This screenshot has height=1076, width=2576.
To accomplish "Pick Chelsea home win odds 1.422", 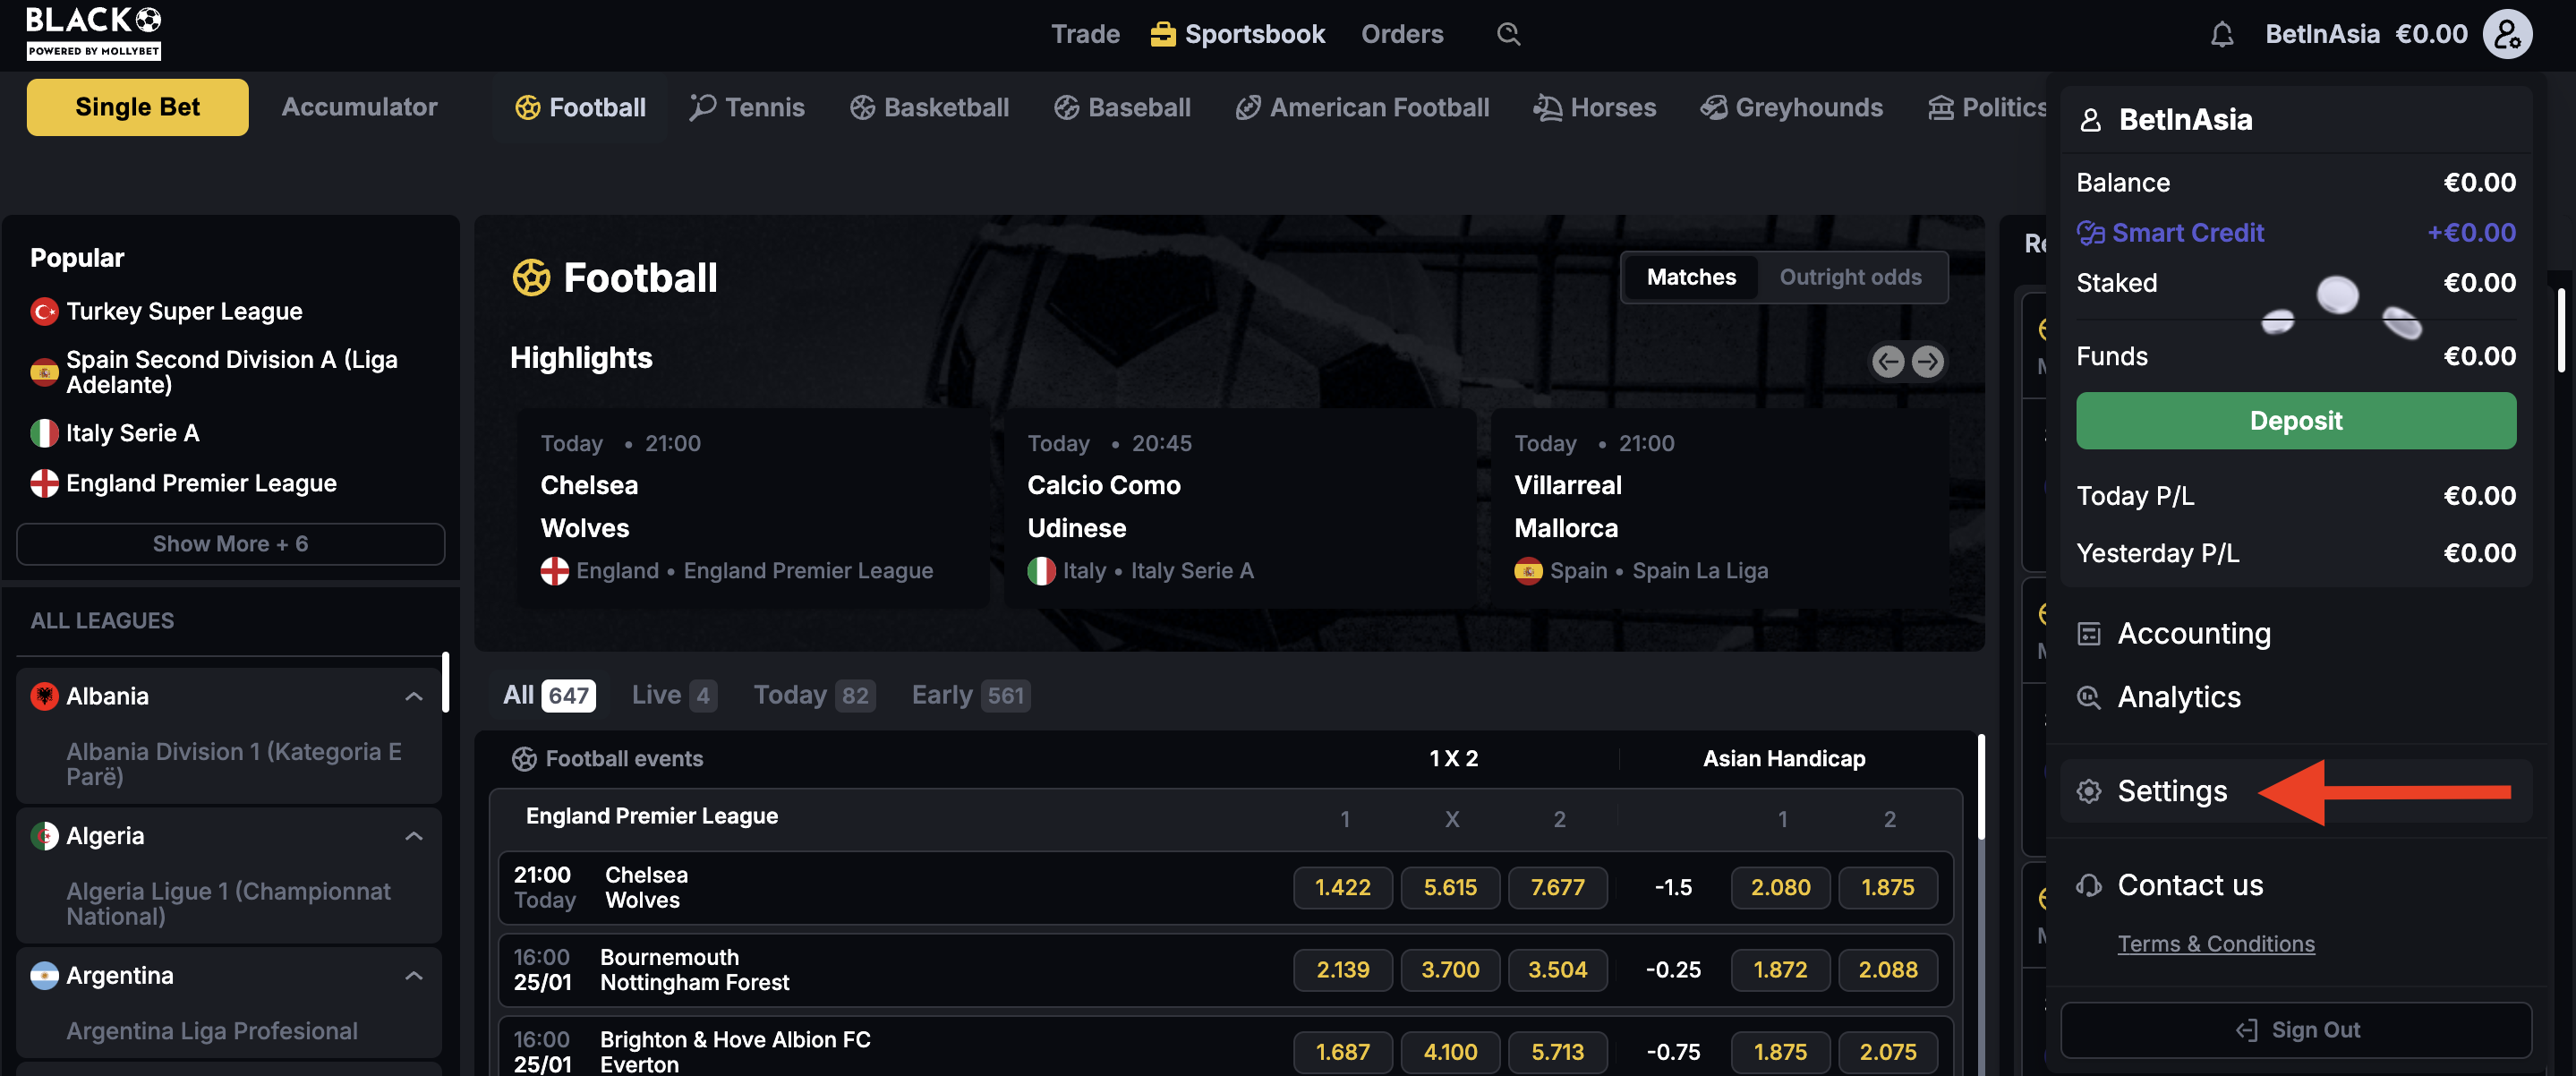I will 1342,887.
